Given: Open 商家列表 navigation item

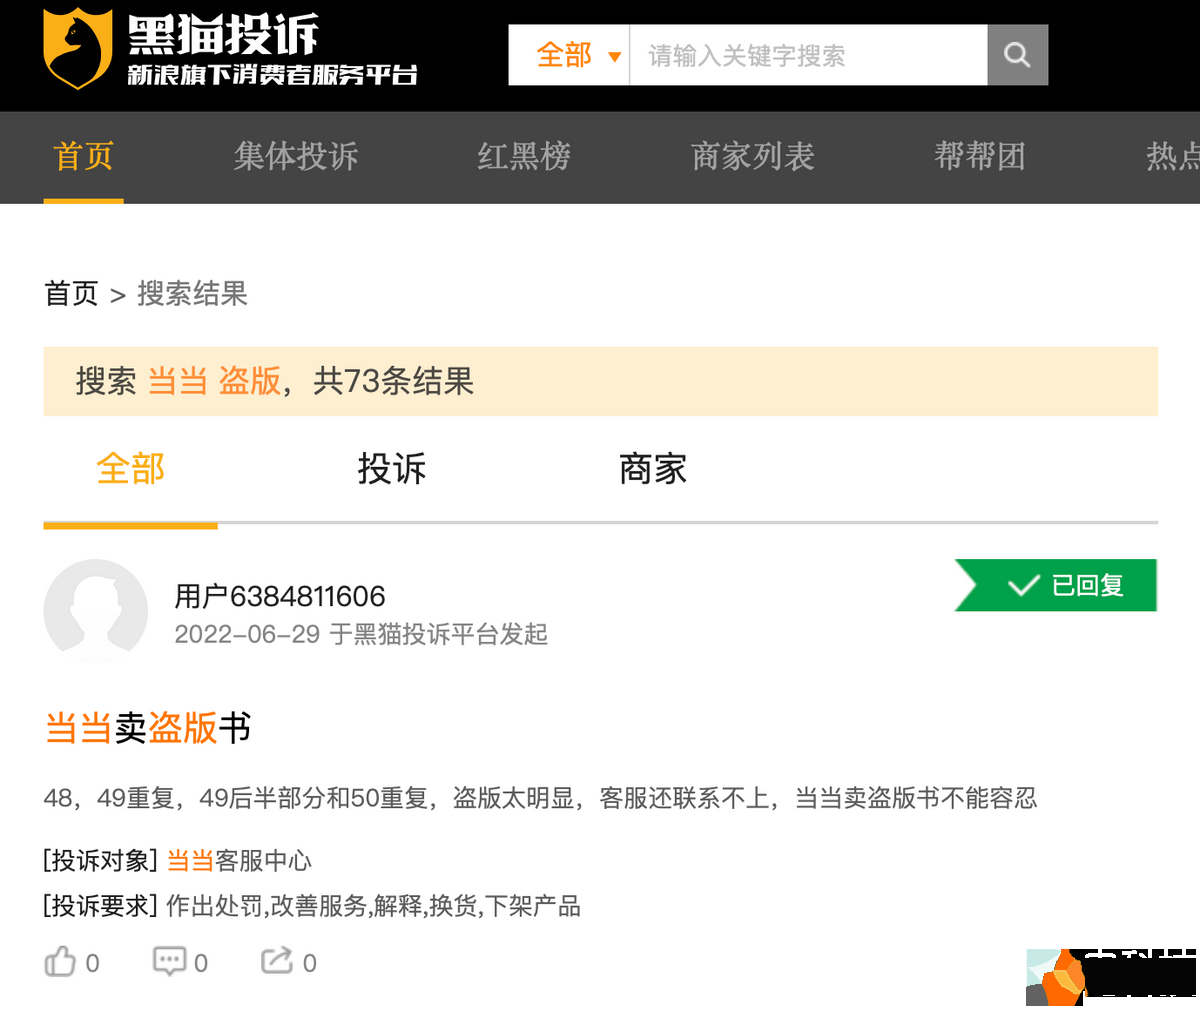Looking at the screenshot, I should click(752, 157).
